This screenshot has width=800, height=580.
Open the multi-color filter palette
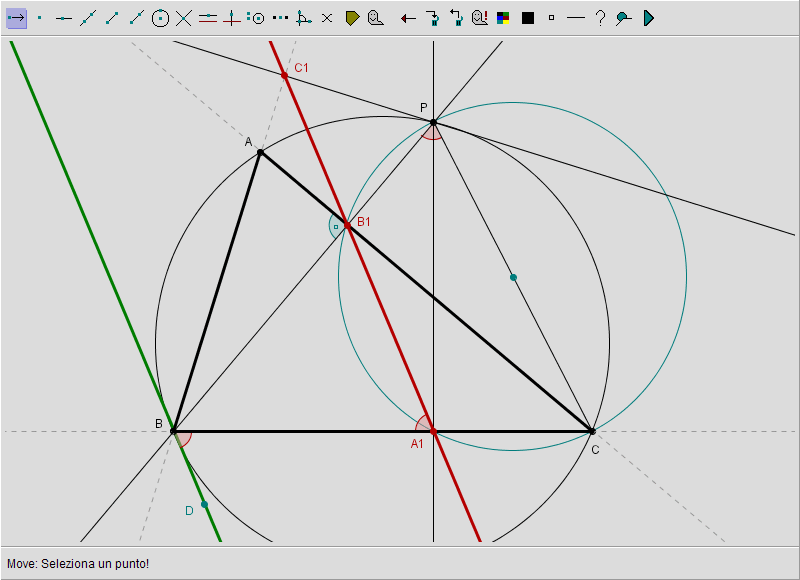(503, 18)
